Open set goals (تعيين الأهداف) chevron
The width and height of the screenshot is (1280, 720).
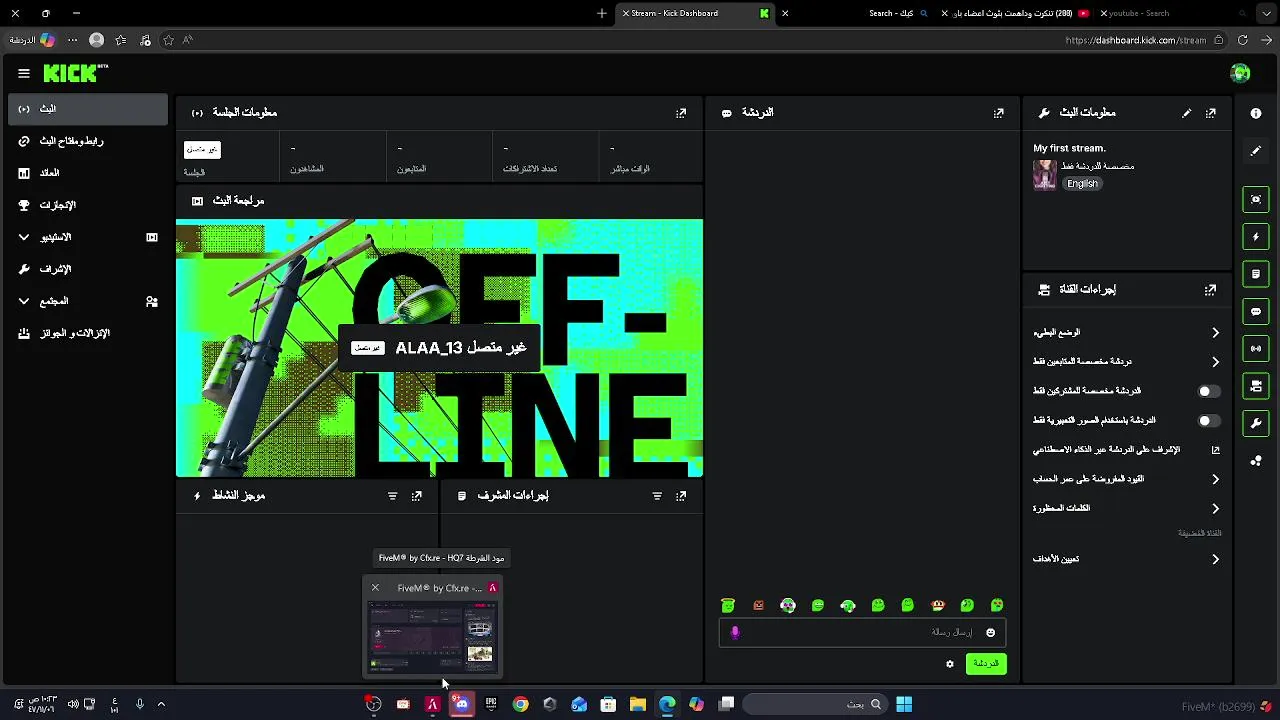(1215, 559)
